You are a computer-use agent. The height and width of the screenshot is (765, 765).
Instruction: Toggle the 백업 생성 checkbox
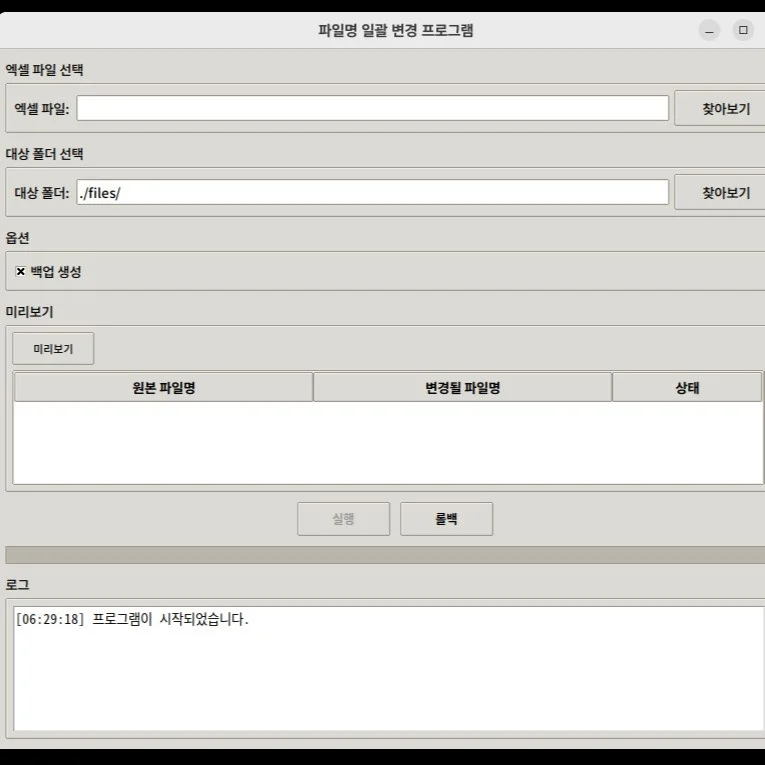coord(20,271)
